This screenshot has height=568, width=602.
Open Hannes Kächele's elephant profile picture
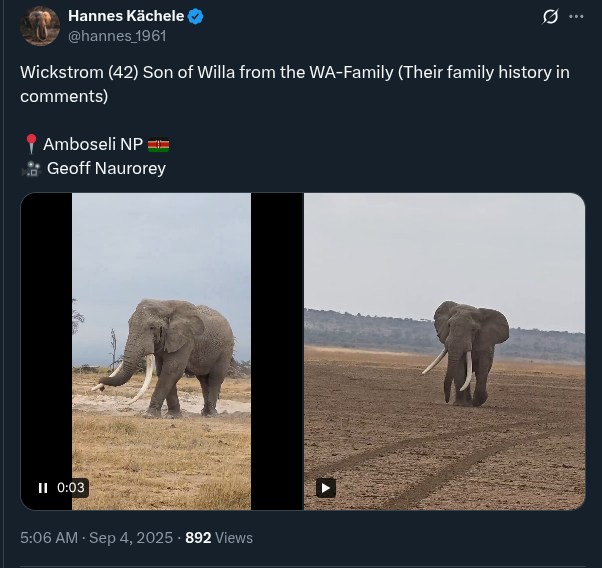click(x=40, y=26)
